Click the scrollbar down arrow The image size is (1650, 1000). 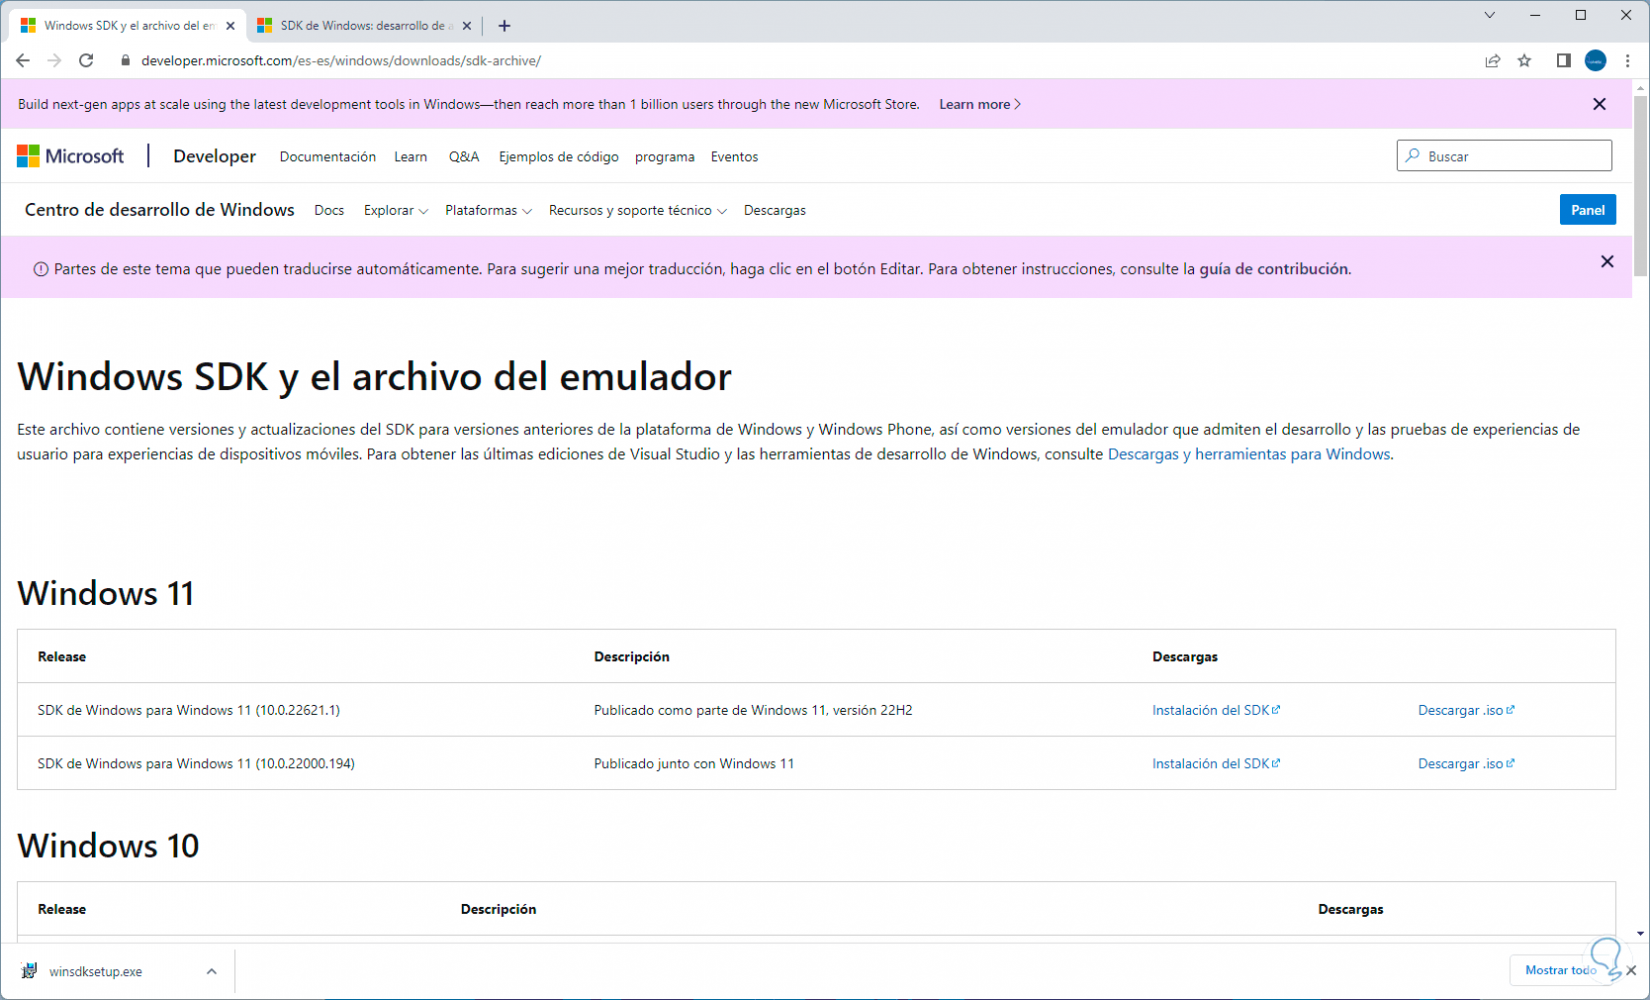tap(1640, 933)
